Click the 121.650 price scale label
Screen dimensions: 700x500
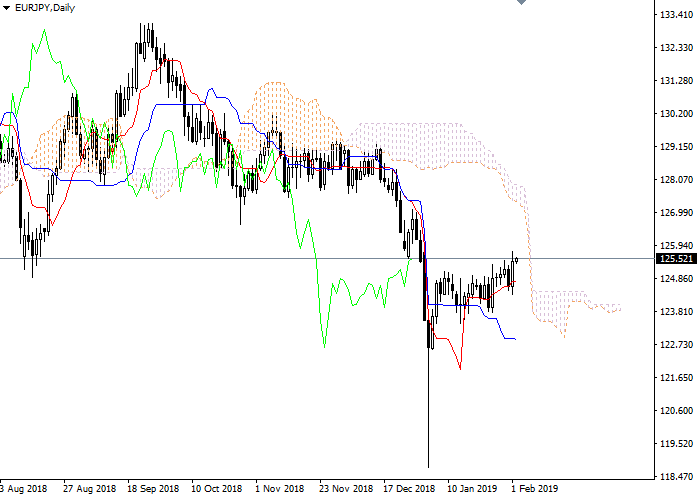pyautogui.click(x=676, y=378)
